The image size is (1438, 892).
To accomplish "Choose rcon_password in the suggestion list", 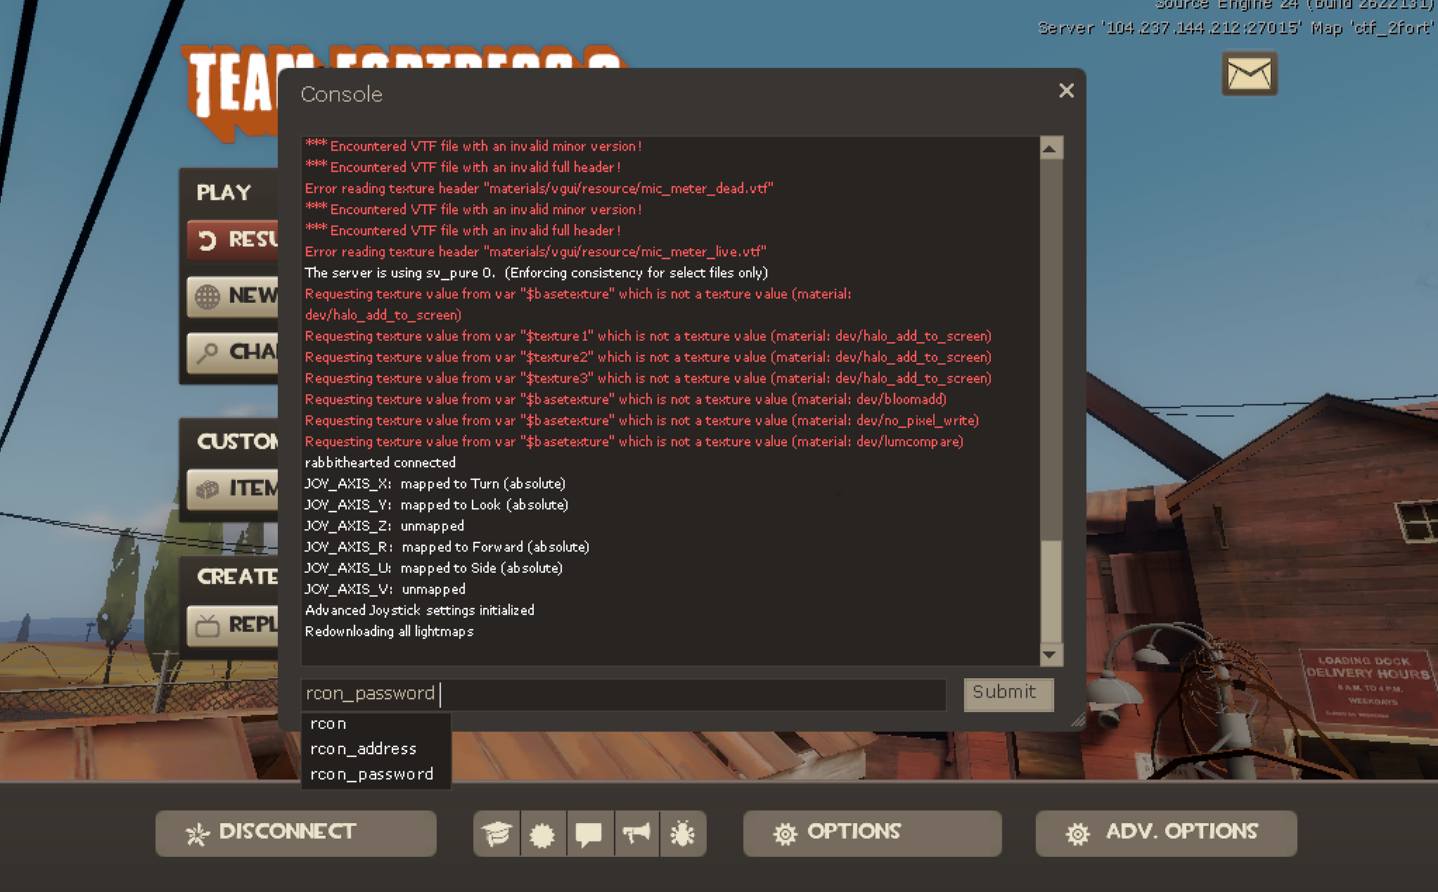I will [x=370, y=773].
